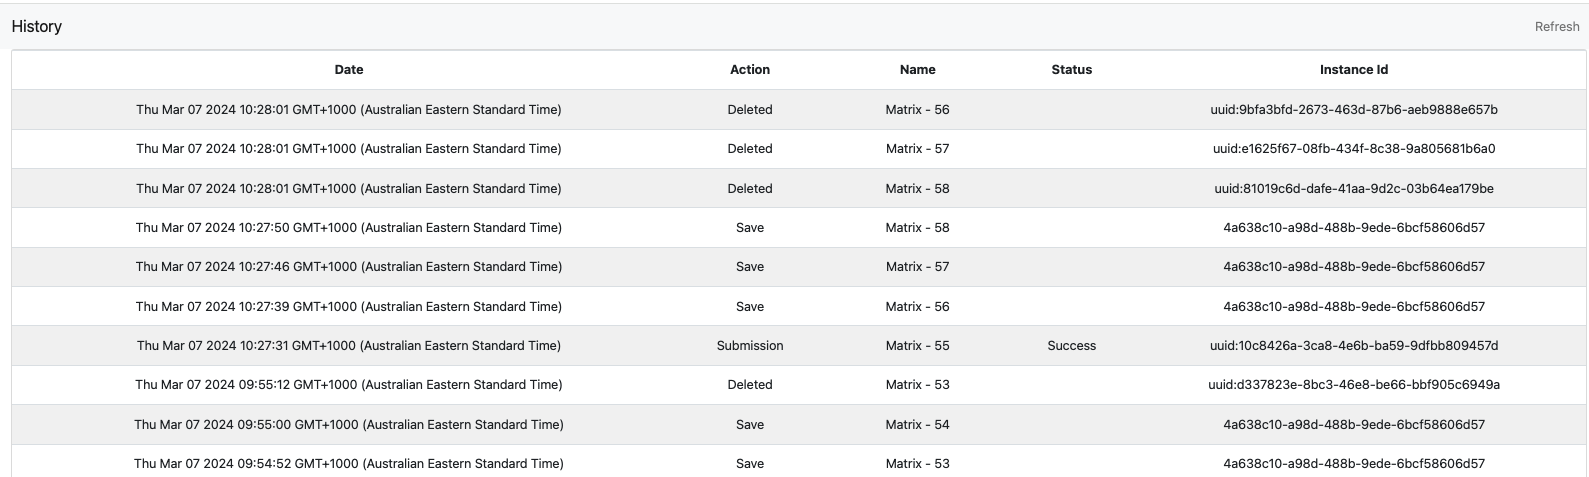Click instance id uuid:81019c6d-dafe-41aa-9d2c-03b64ea179be
The width and height of the screenshot is (1589, 477).
click(1353, 189)
